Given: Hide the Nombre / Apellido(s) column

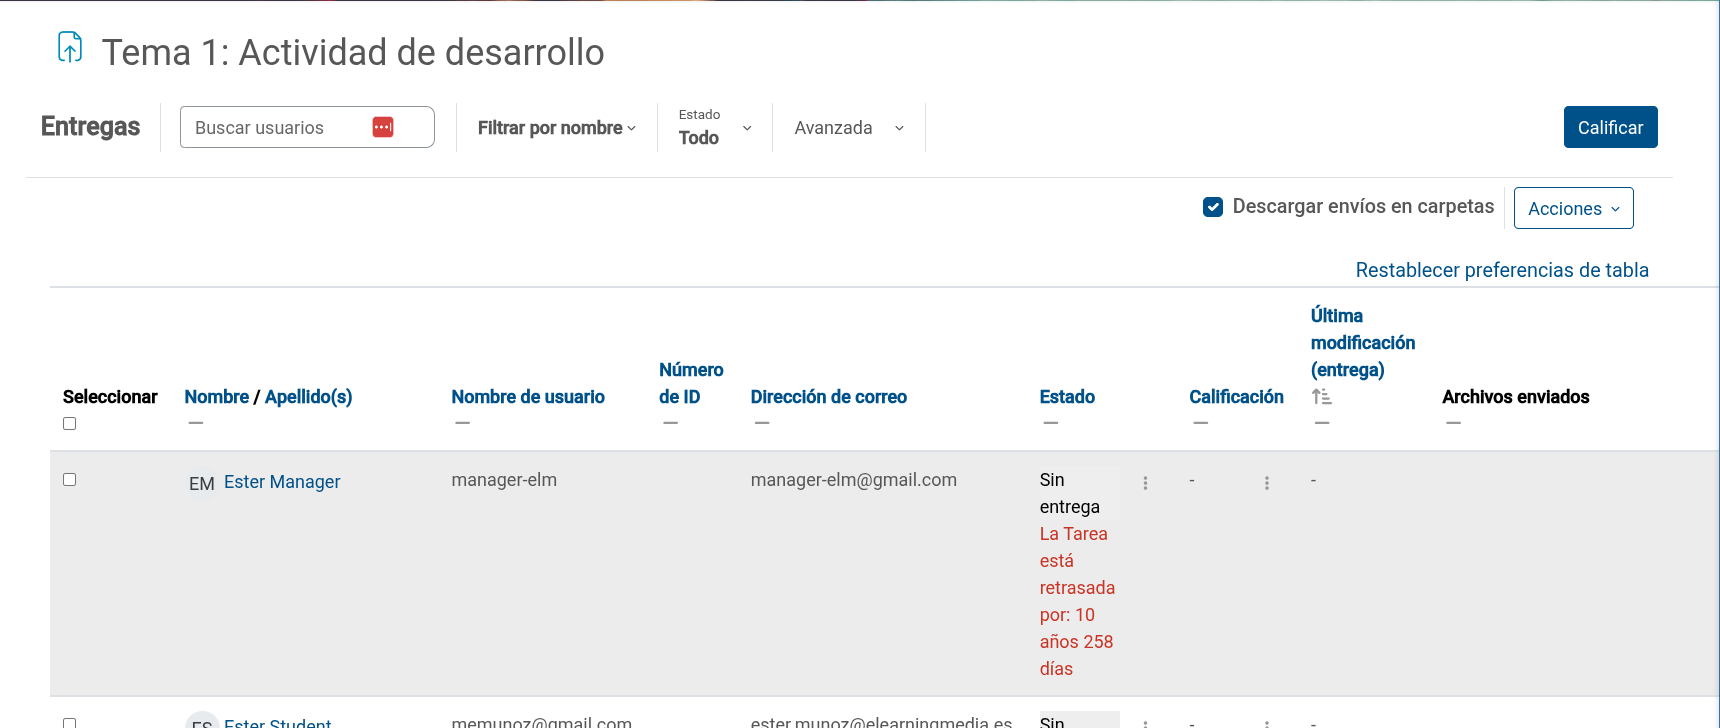Looking at the screenshot, I should click(196, 423).
